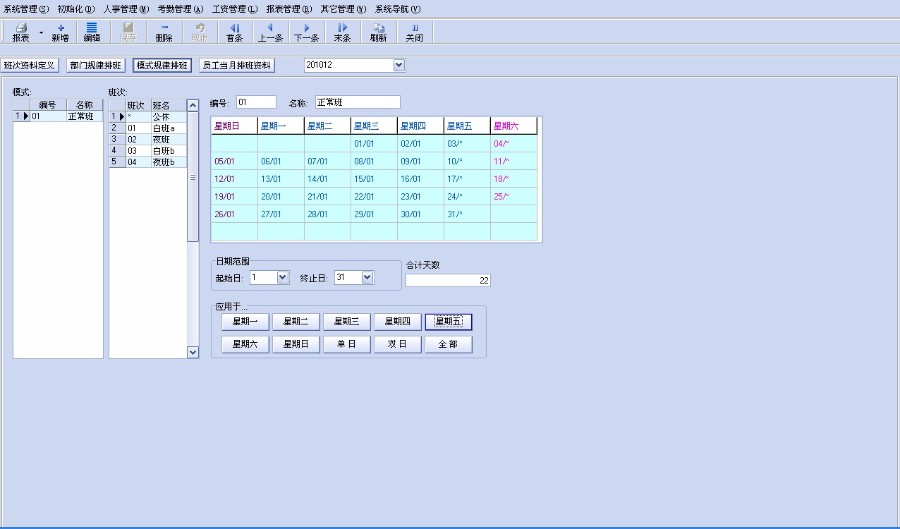The width and height of the screenshot is (900, 529).
Task: Select the 夜班b shift row
Action: [148, 162]
